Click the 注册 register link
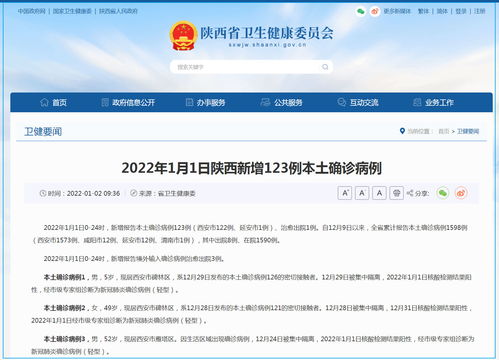 480,11
